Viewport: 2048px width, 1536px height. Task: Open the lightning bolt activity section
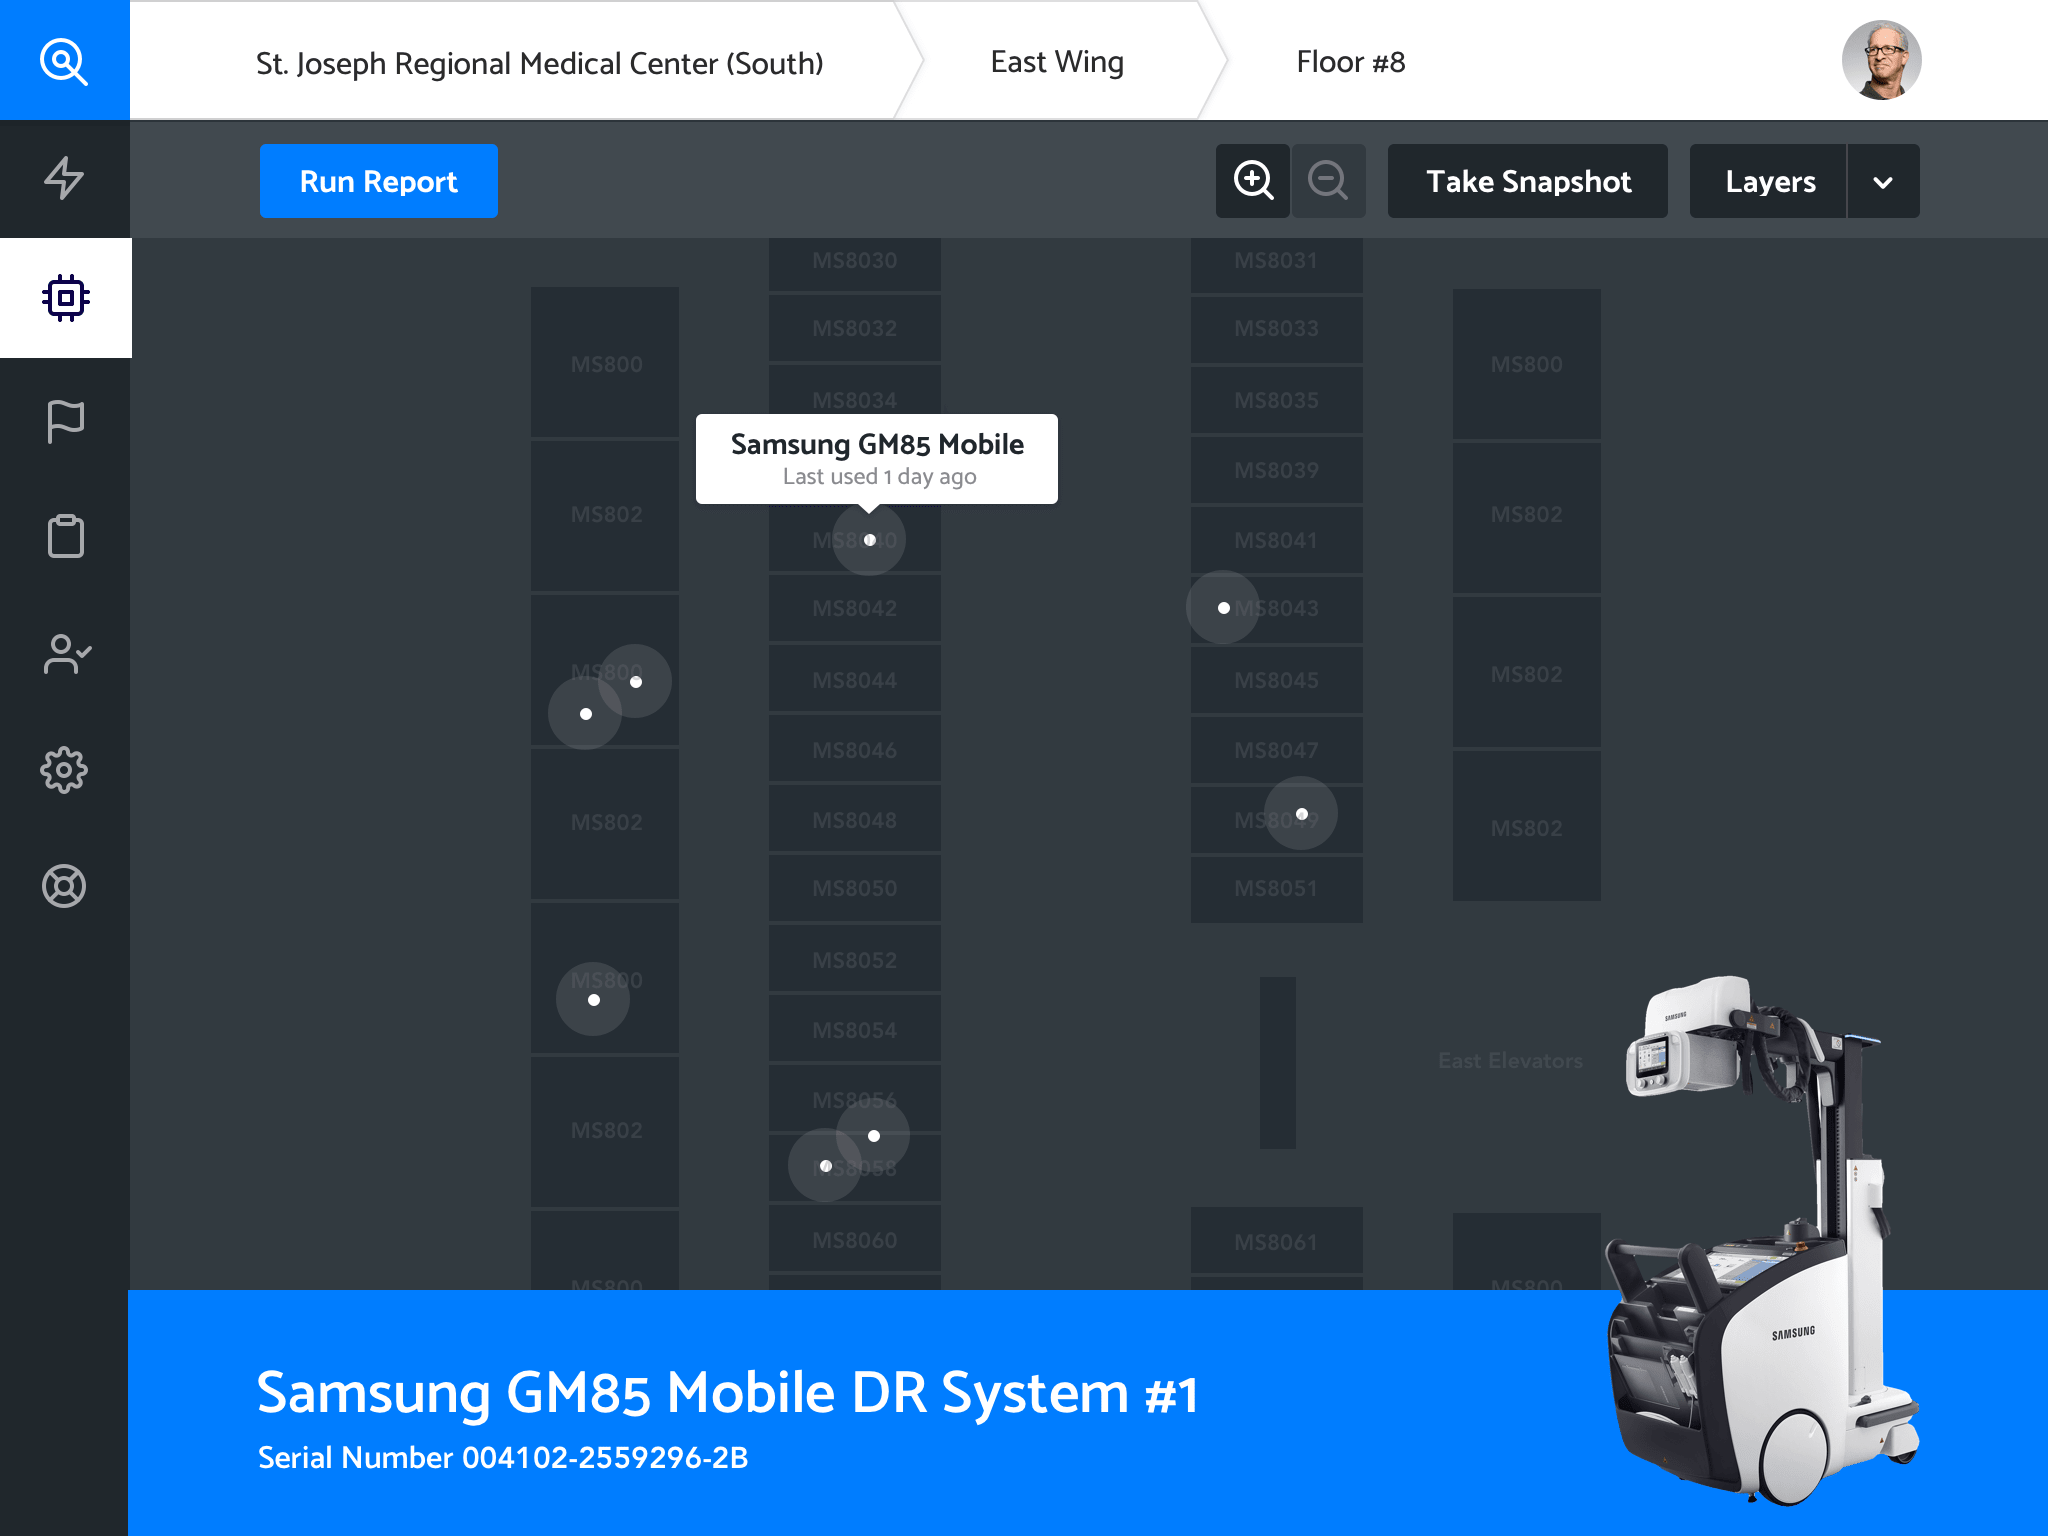64,179
